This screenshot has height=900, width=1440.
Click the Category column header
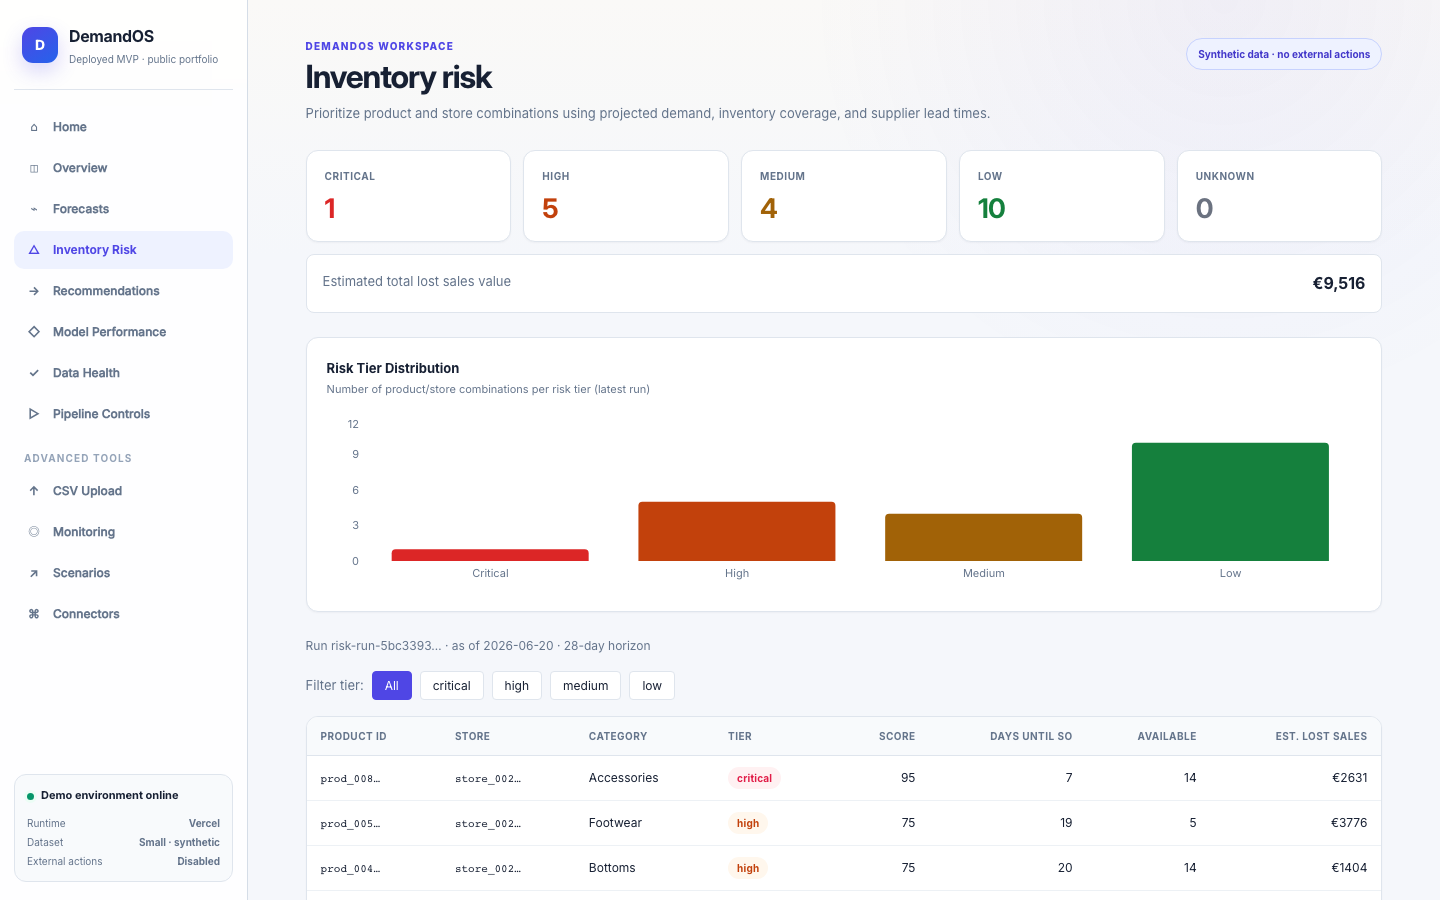coord(618,736)
